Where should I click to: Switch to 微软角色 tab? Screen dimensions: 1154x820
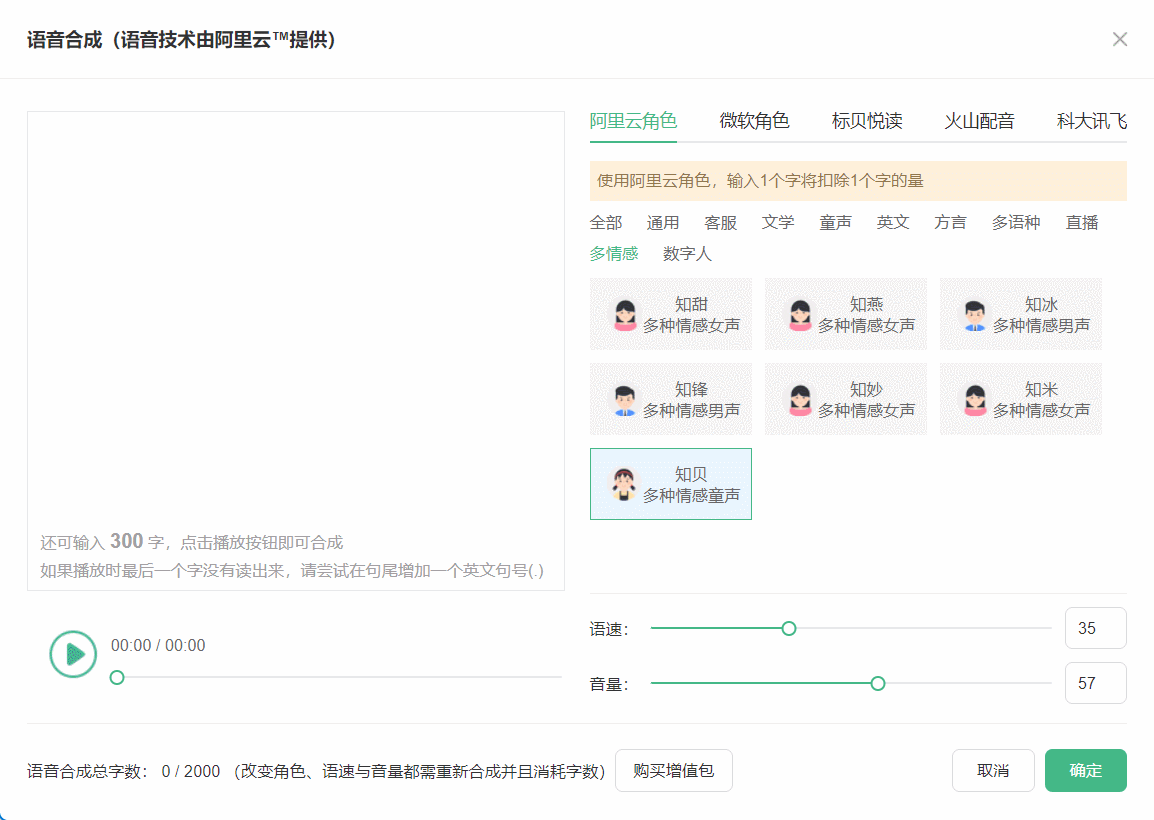754,121
